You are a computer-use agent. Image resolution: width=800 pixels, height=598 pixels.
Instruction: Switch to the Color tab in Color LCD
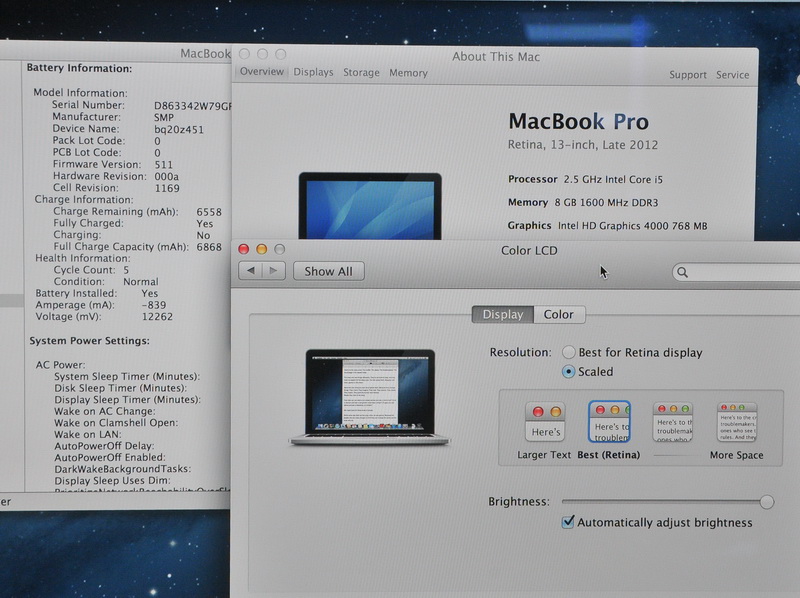[559, 314]
